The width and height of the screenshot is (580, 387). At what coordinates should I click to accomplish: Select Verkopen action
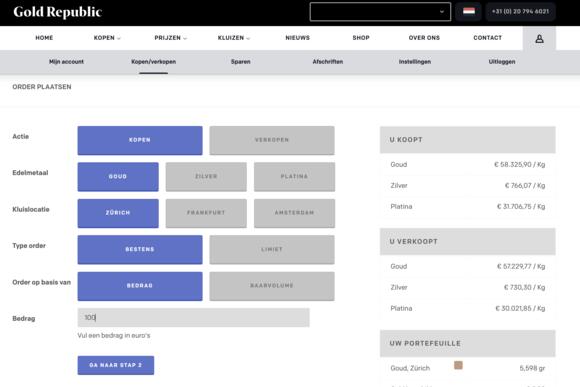point(272,140)
